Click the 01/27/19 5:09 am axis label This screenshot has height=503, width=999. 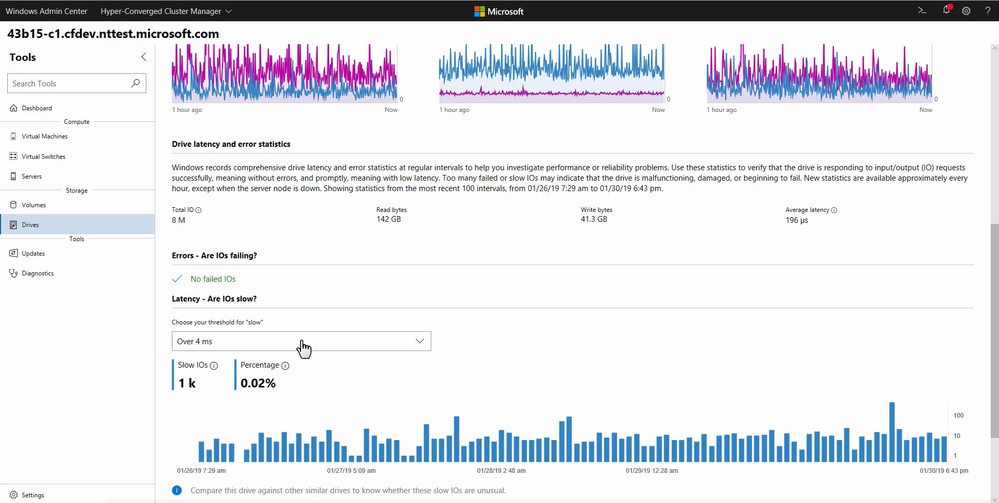coord(351,471)
